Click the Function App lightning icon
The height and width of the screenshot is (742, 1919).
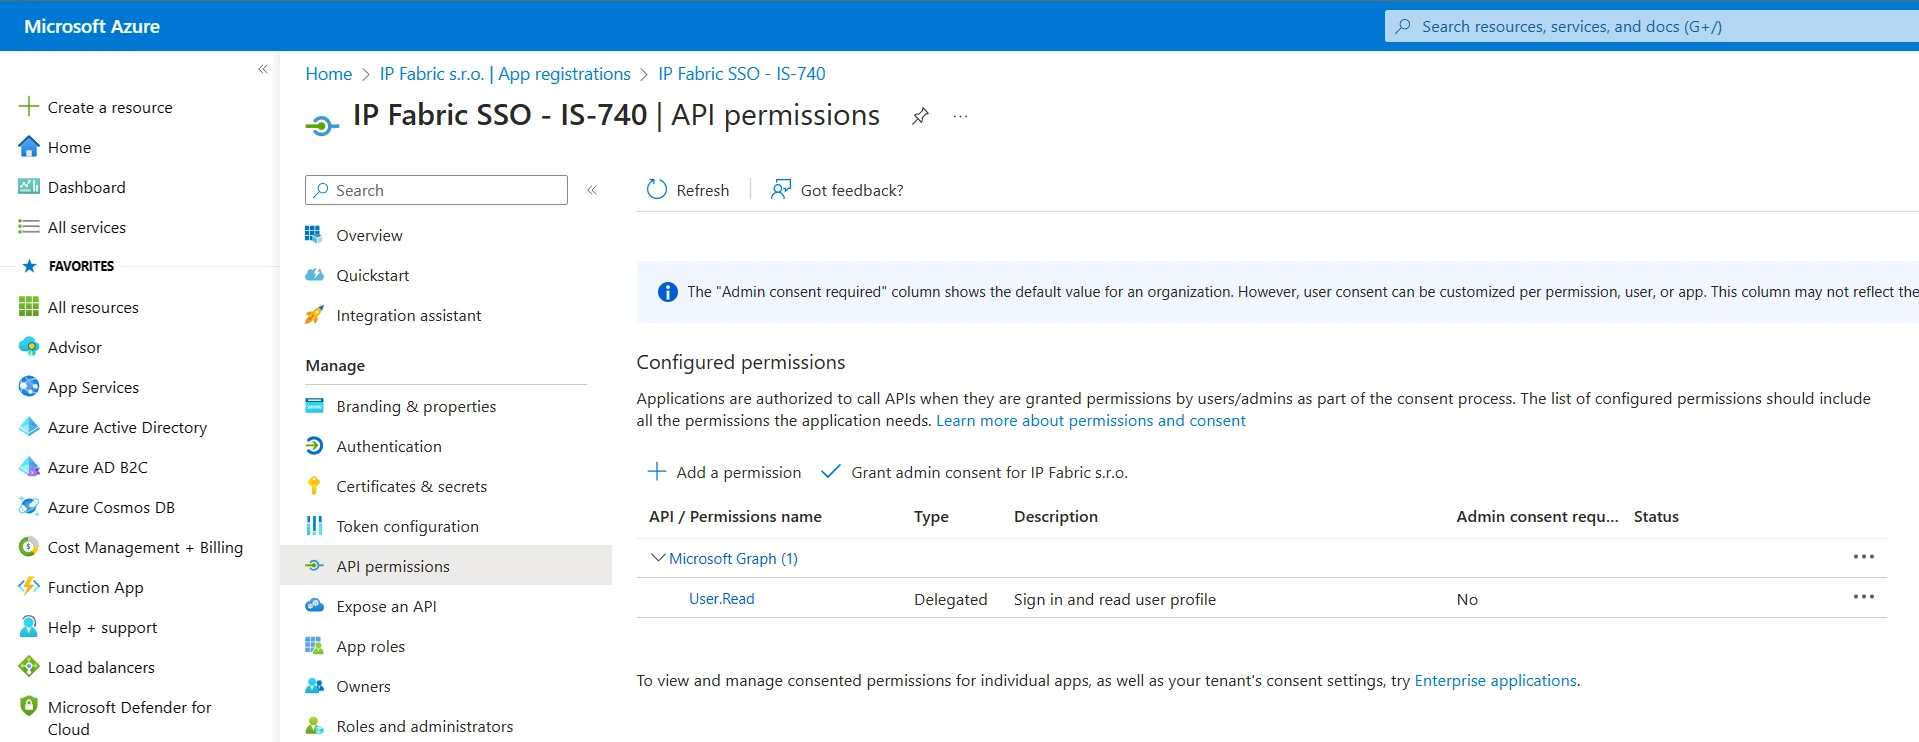pos(29,587)
